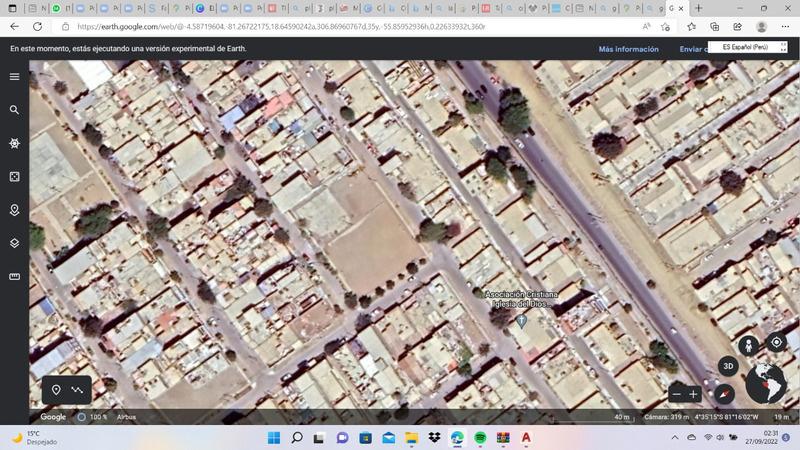Close the active Google Earth tab
This screenshot has width=800, height=450.
(x=681, y=8)
